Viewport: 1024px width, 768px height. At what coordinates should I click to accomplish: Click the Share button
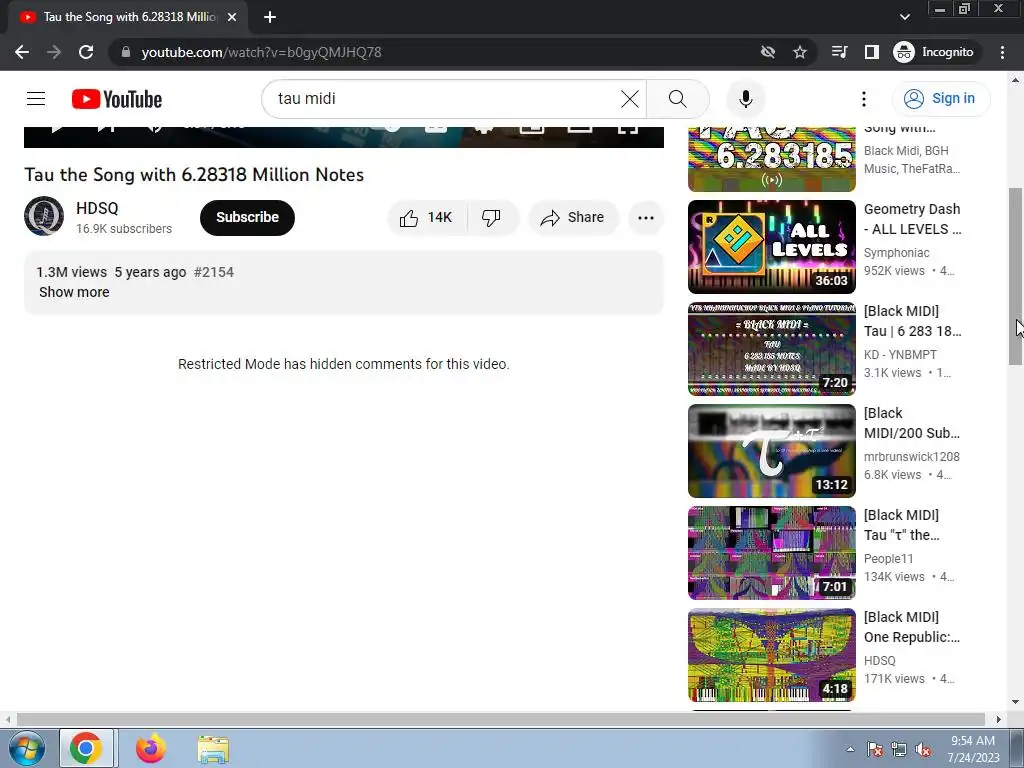(573, 217)
